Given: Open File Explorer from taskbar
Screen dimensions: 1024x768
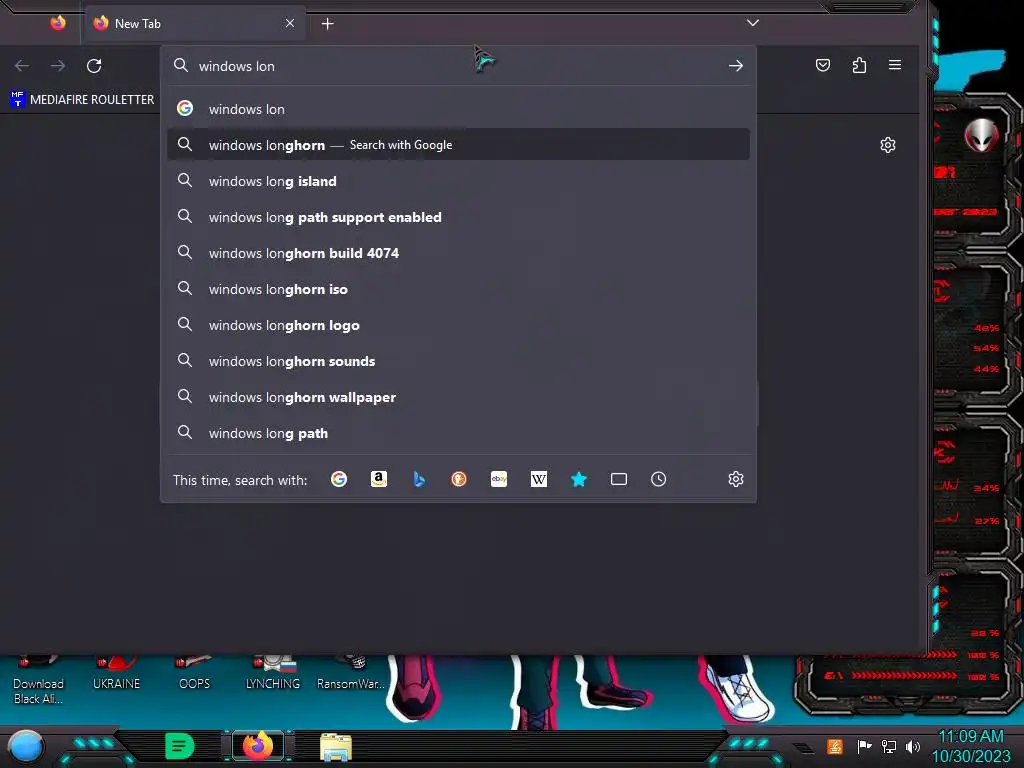Looking at the screenshot, I should (336, 747).
